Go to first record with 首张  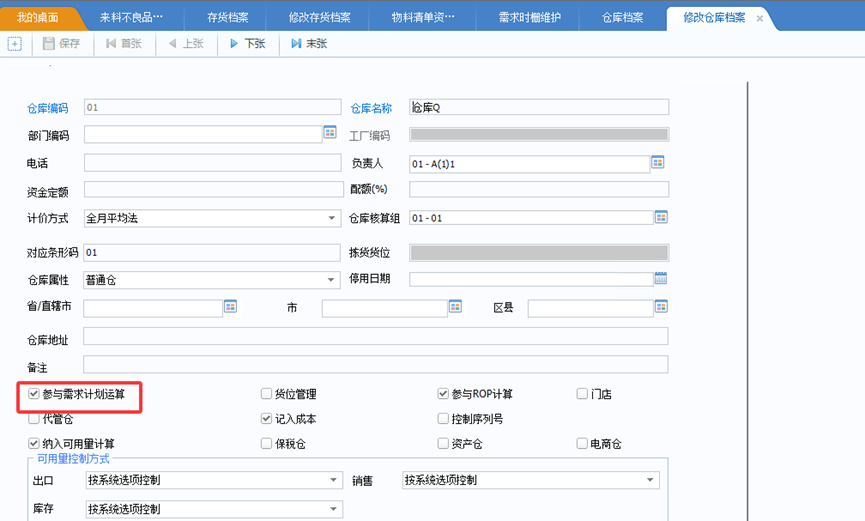(124, 44)
